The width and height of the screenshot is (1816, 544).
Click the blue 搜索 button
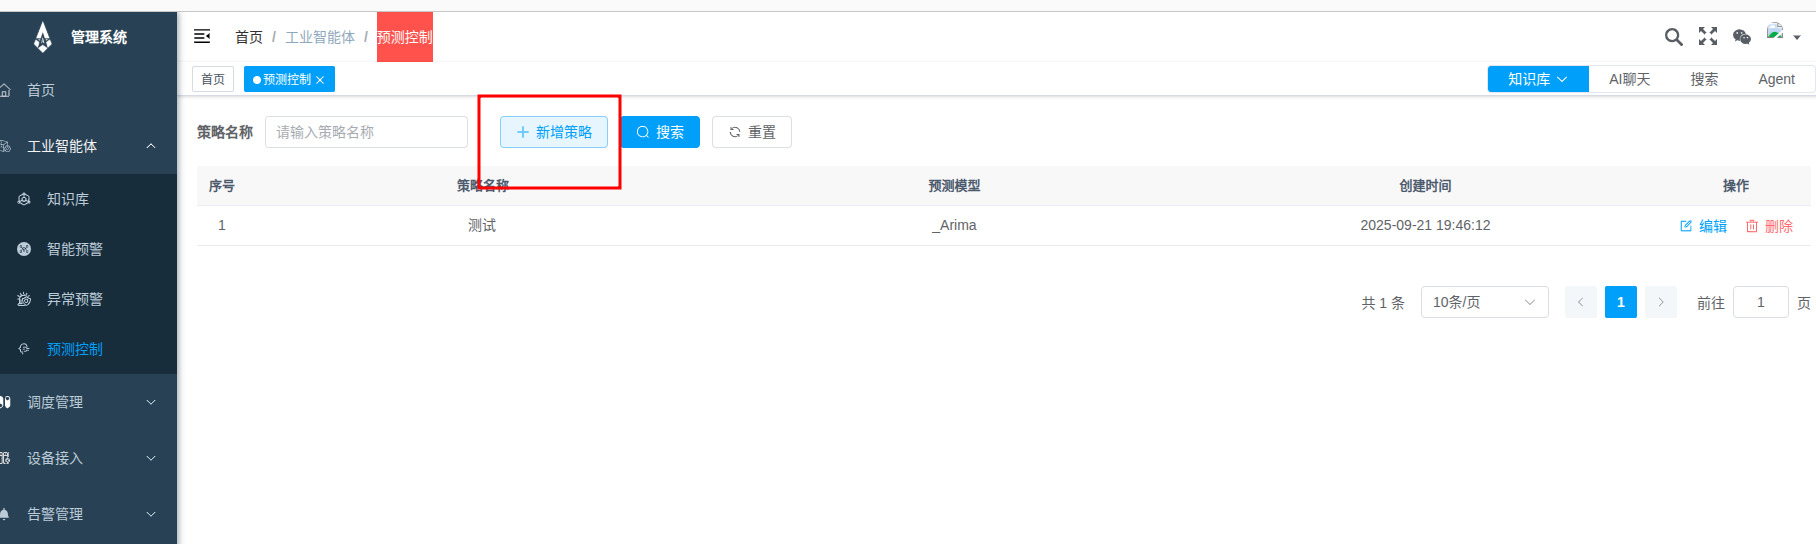660,132
